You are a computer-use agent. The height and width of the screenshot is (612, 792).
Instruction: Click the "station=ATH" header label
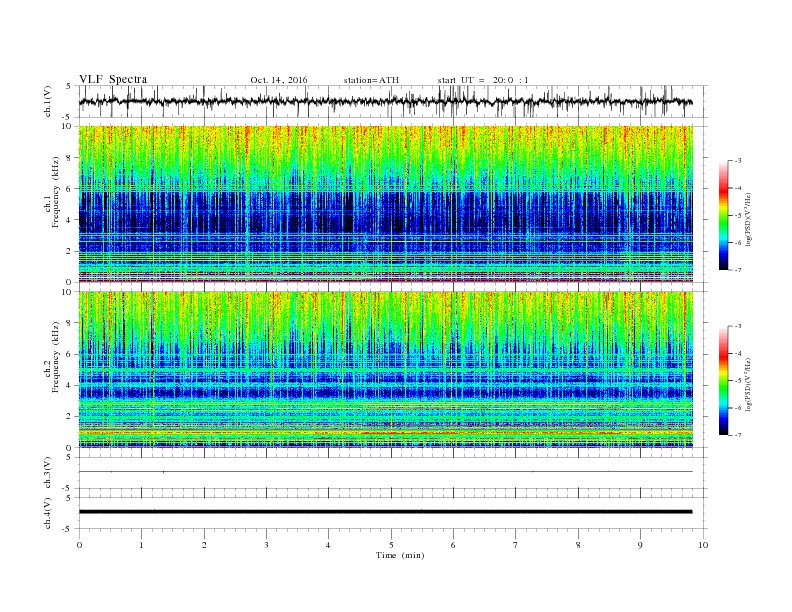pos(371,80)
